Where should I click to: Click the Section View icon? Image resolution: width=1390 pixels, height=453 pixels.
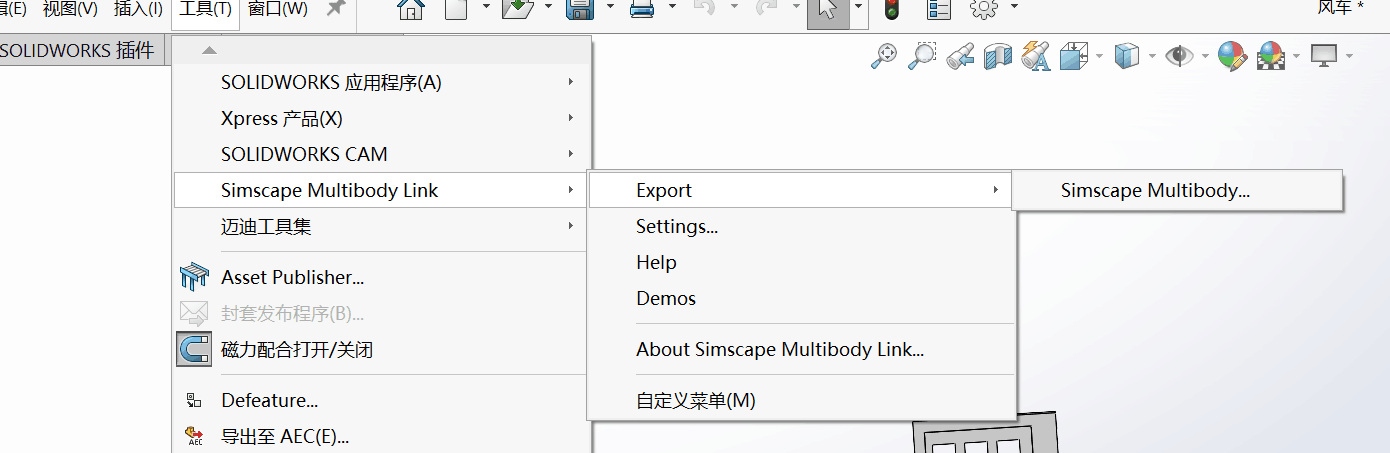[998, 56]
